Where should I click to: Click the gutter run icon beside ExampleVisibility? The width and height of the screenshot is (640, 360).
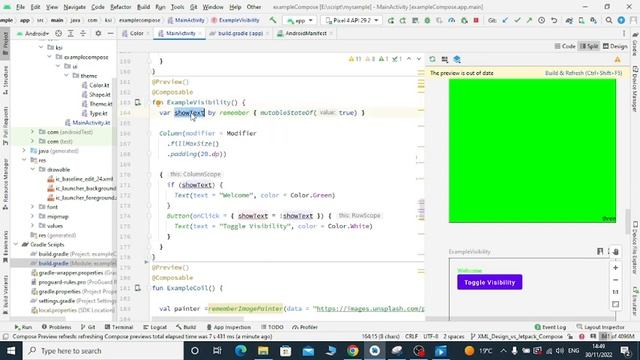coord(138,102)
